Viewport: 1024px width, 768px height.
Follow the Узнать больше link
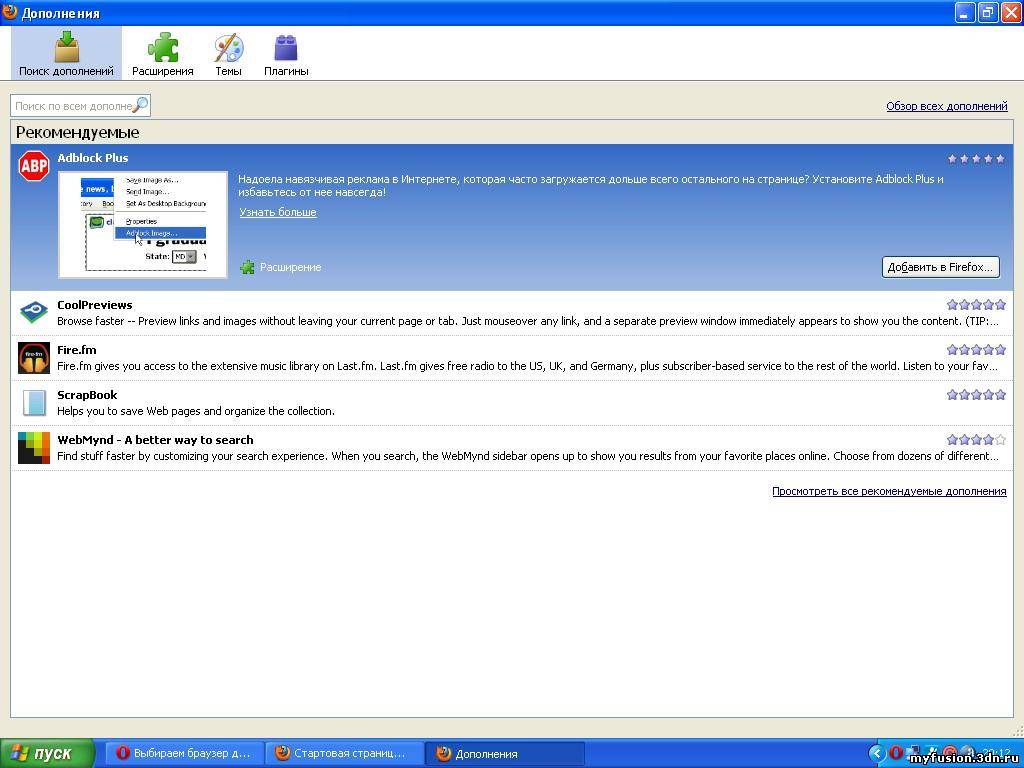pyautogui.click(x=278, y=212)
